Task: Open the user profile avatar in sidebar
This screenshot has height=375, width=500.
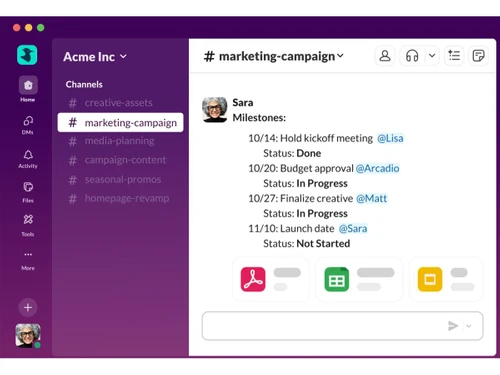Action: [28, 336]
